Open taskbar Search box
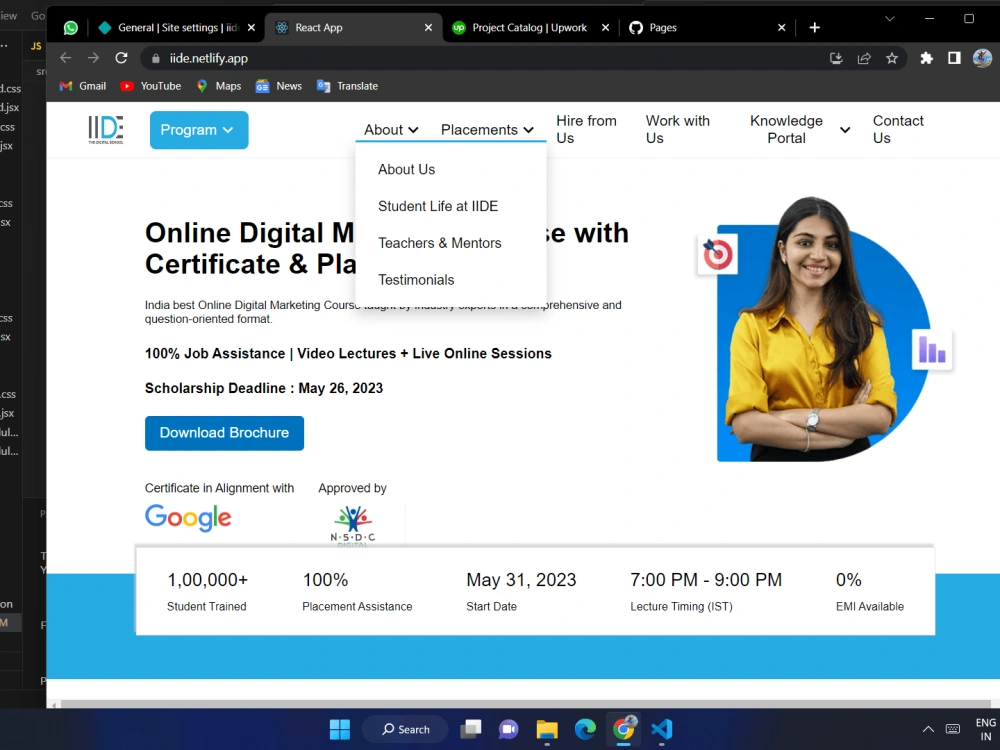The width and height of the screenshot is (1000, 750). coord(406,729)
